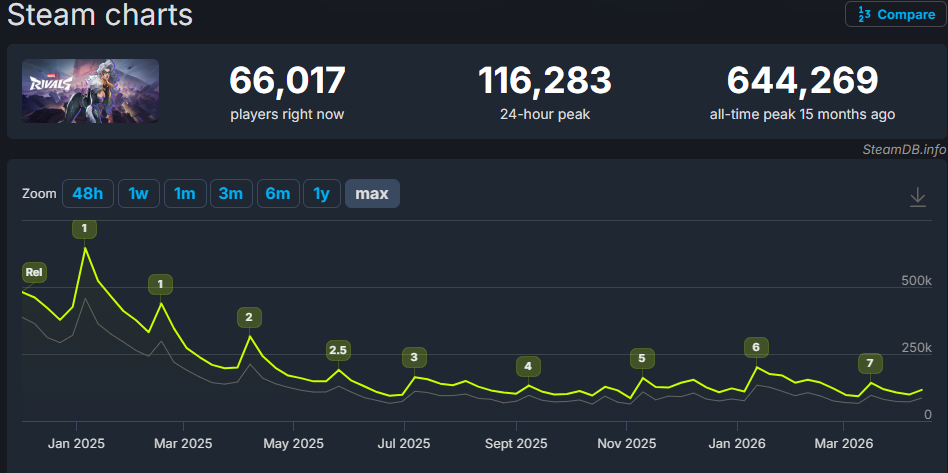Open the Marvel Rivals game thumbnail
Screen dimensions: 948x473
click(x=91, y=91)
